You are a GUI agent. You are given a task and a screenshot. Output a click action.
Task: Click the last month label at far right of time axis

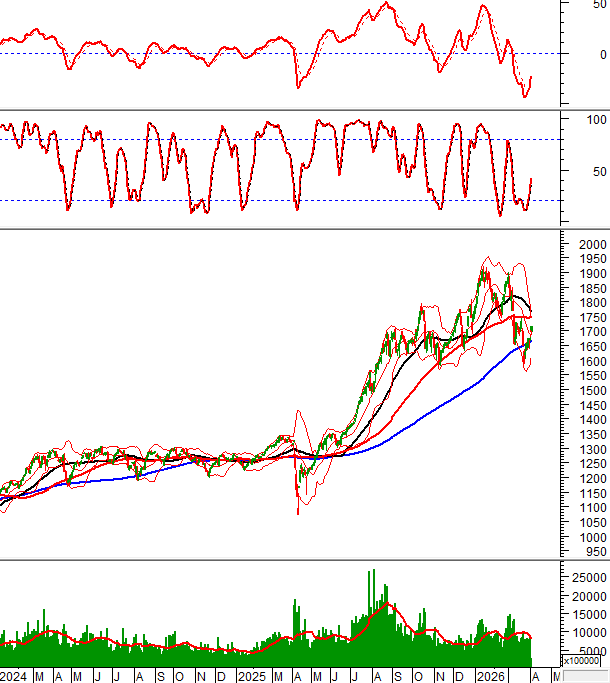tap(556, 675)
